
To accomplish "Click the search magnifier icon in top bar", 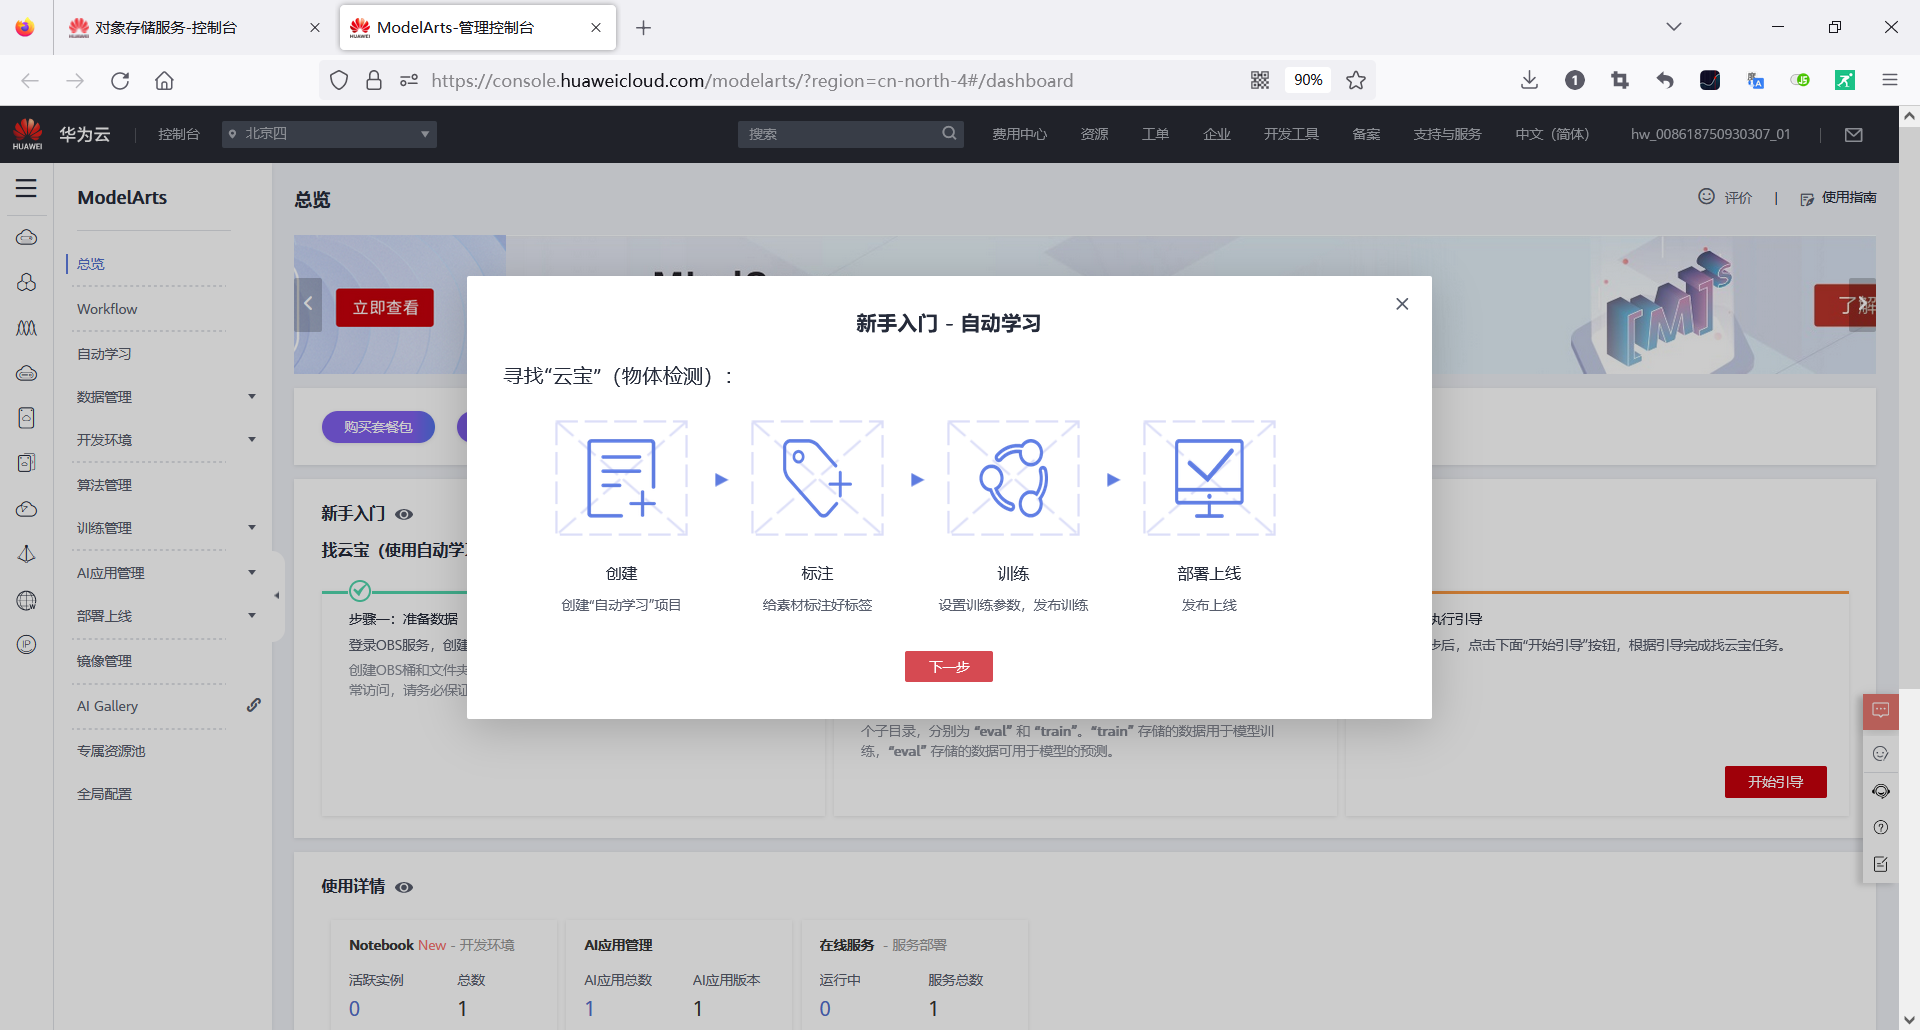I will point(949,133).
